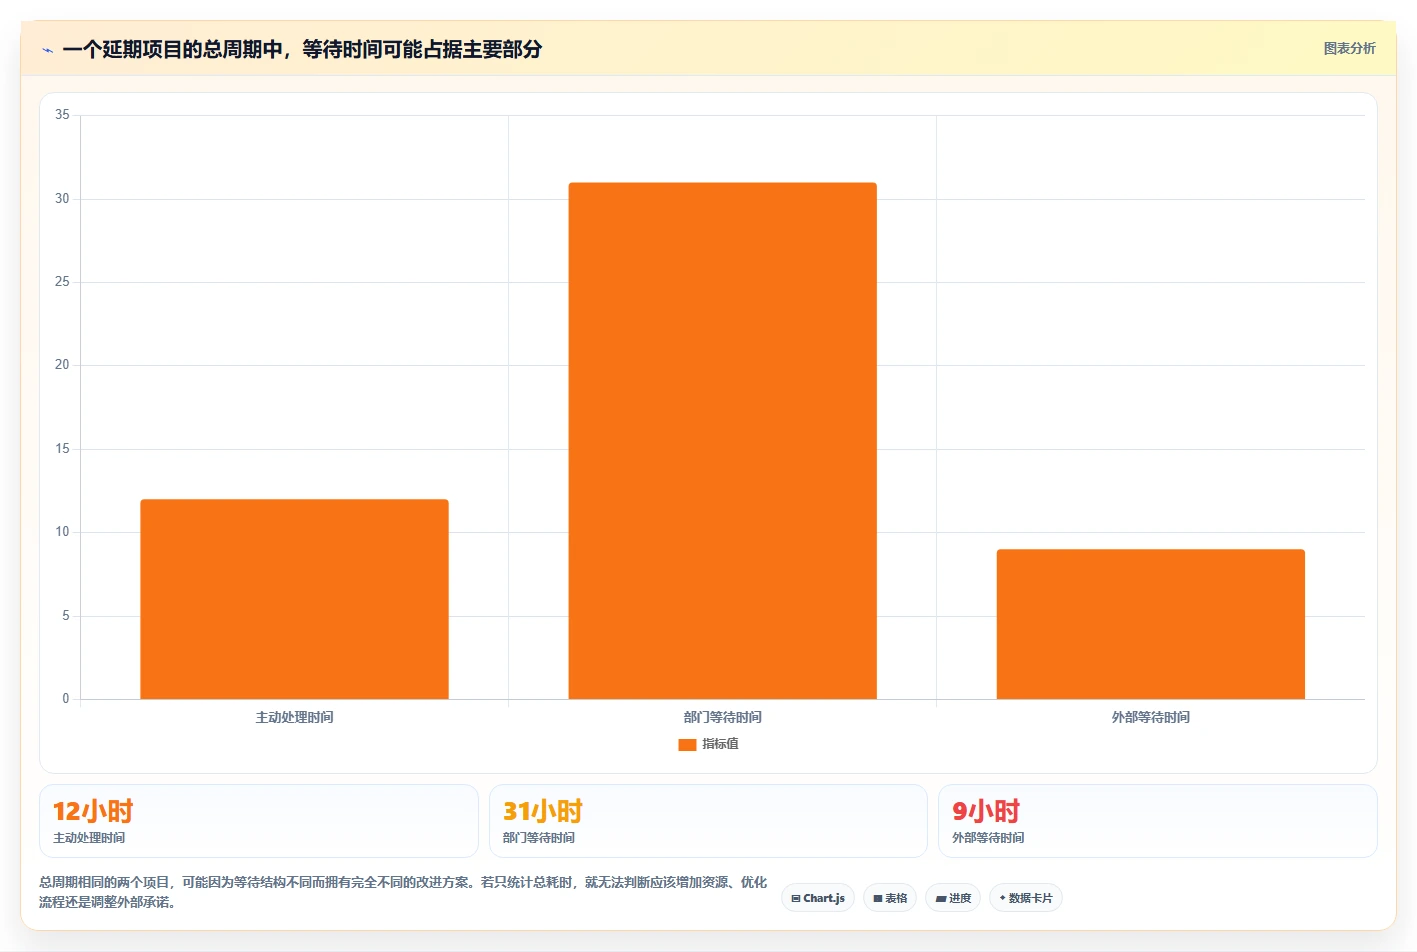Image resolution: width=1417 pixels, height=952 pixels.
Task: Click the 12小时 value card
Action: 258,821
